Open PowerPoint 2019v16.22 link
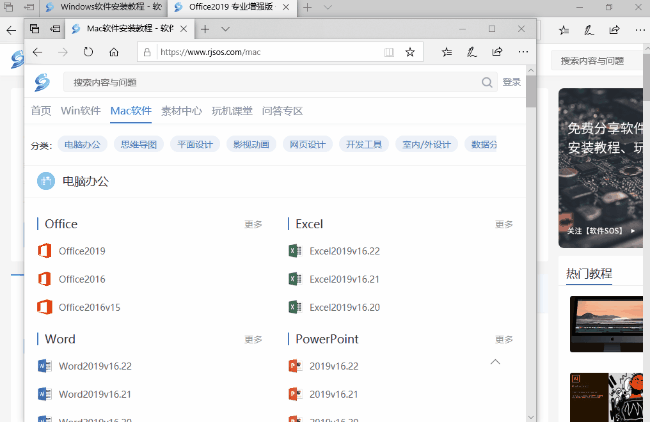 coord(334,366)
